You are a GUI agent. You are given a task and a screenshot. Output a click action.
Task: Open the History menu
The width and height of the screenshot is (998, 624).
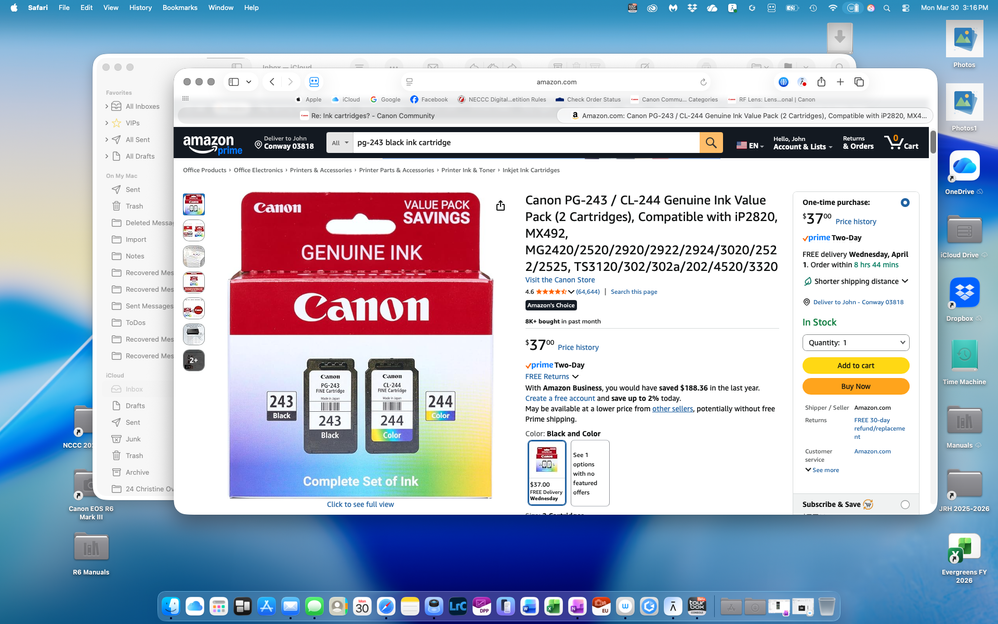[140, 8]
